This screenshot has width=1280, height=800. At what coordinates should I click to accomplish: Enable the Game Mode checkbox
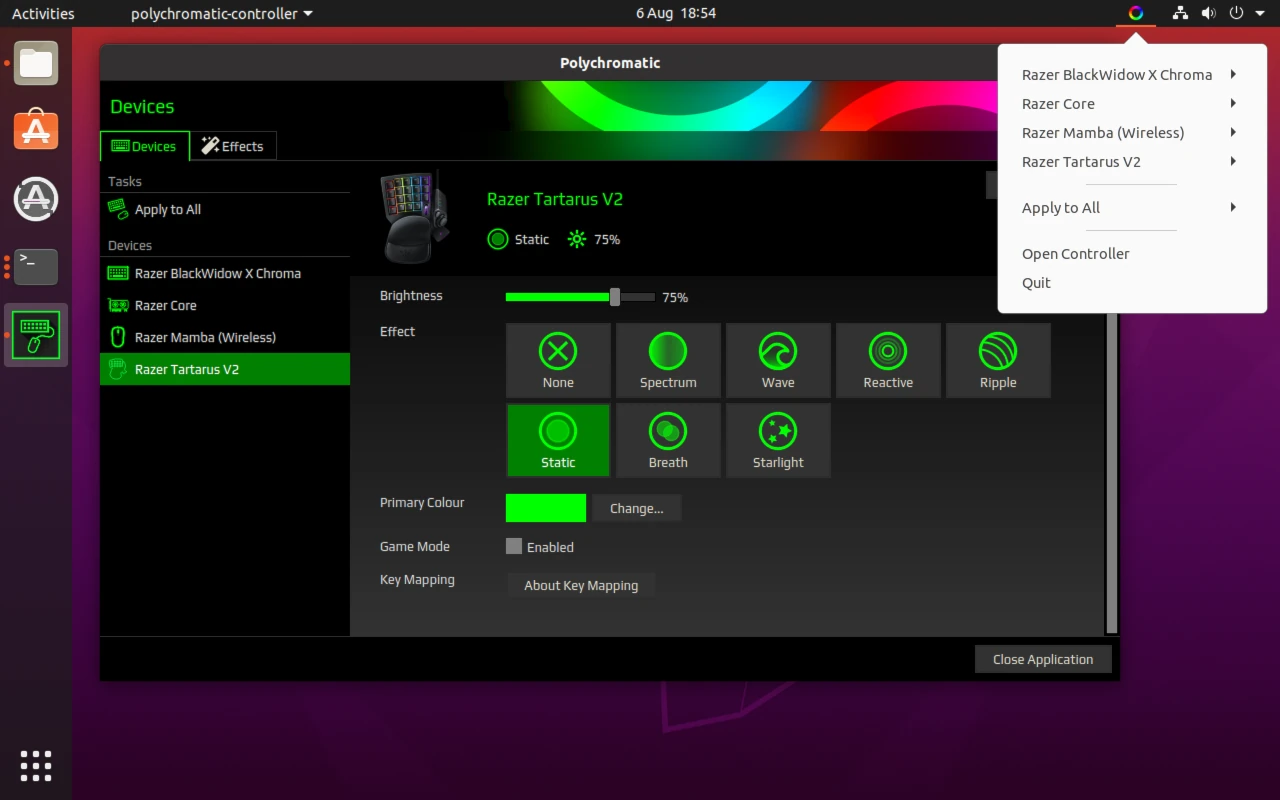coord(514,546)
